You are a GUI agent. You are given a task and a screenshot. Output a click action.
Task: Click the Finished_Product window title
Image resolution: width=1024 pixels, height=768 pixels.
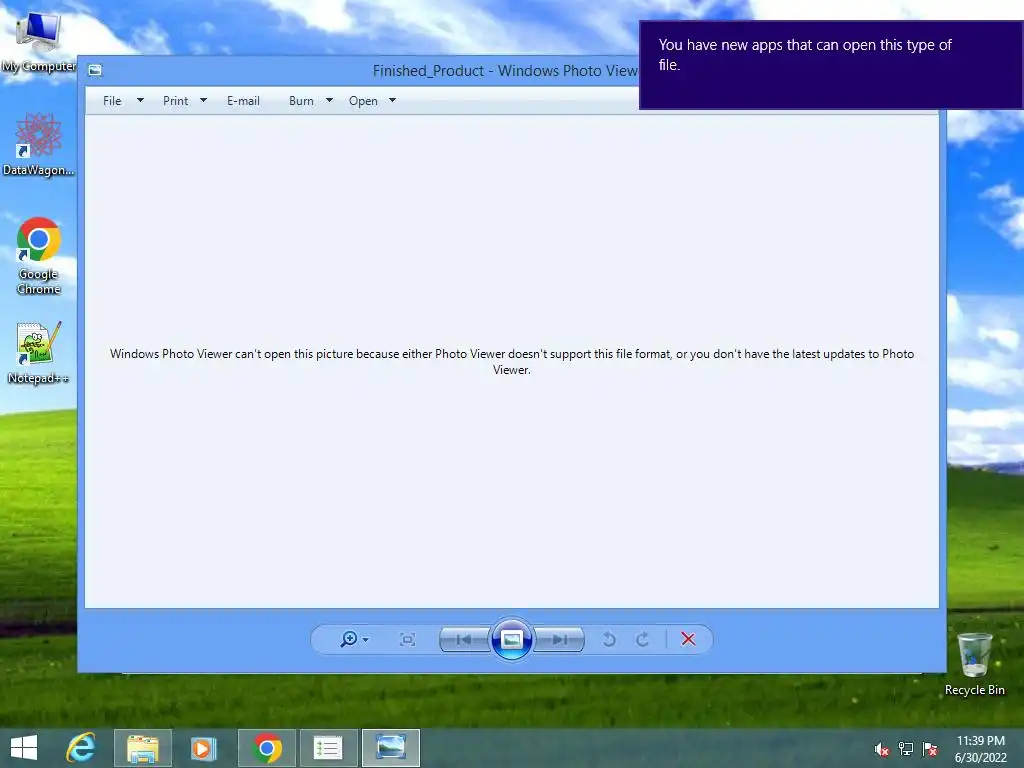pyautogui.click(x=505, y=71)
